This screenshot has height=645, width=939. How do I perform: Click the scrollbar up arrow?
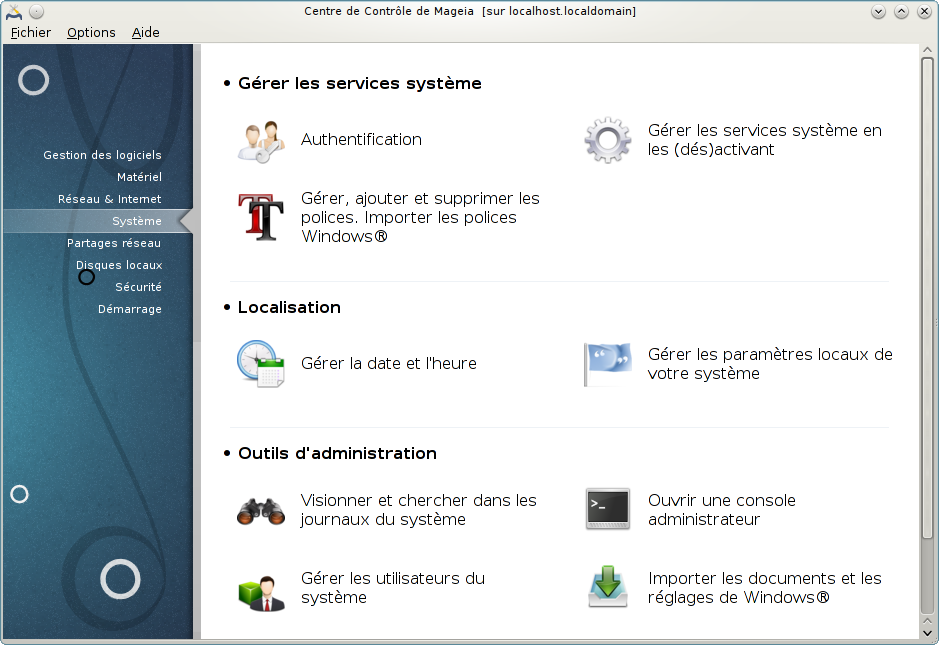tap(927, 50)
